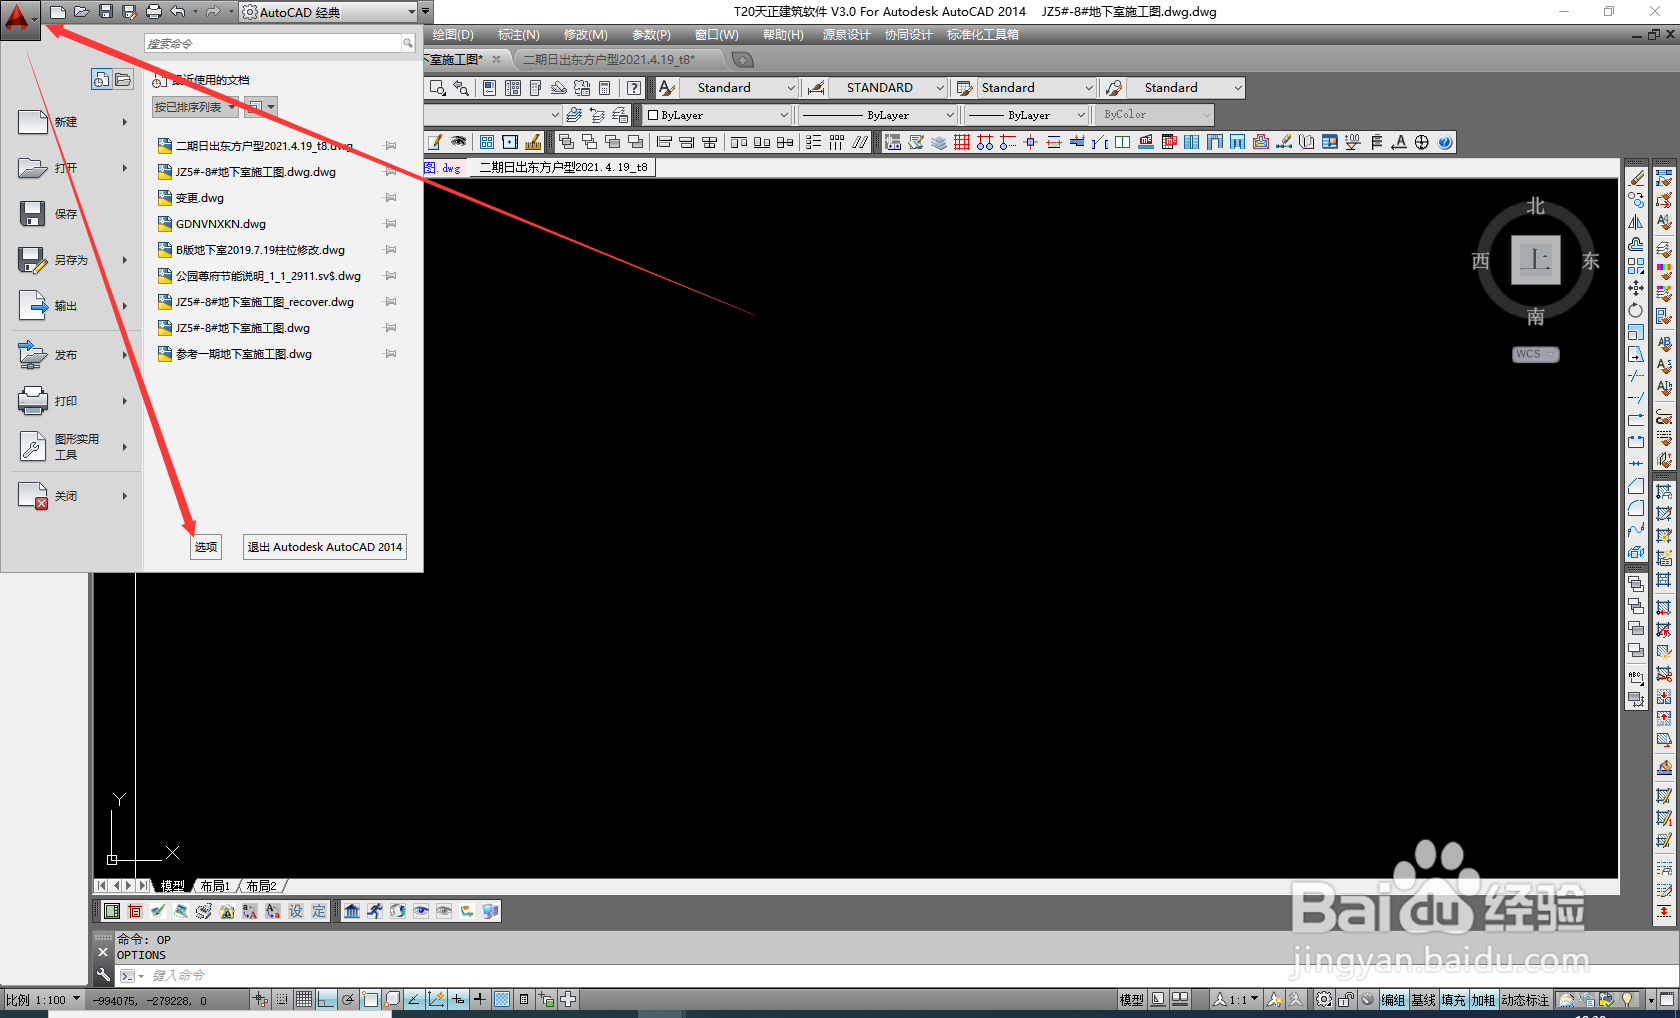Click the toolbar lock icon in status bar
Screen dimensions: 1680x1018
coord(1346,999)
